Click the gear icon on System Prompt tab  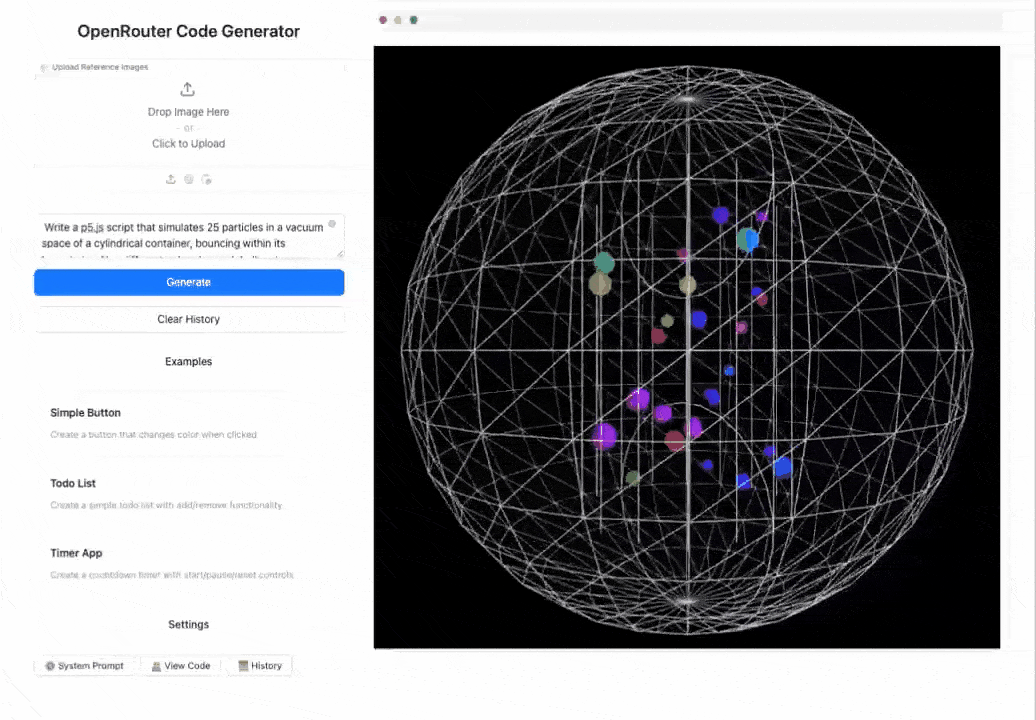(50, 666)
